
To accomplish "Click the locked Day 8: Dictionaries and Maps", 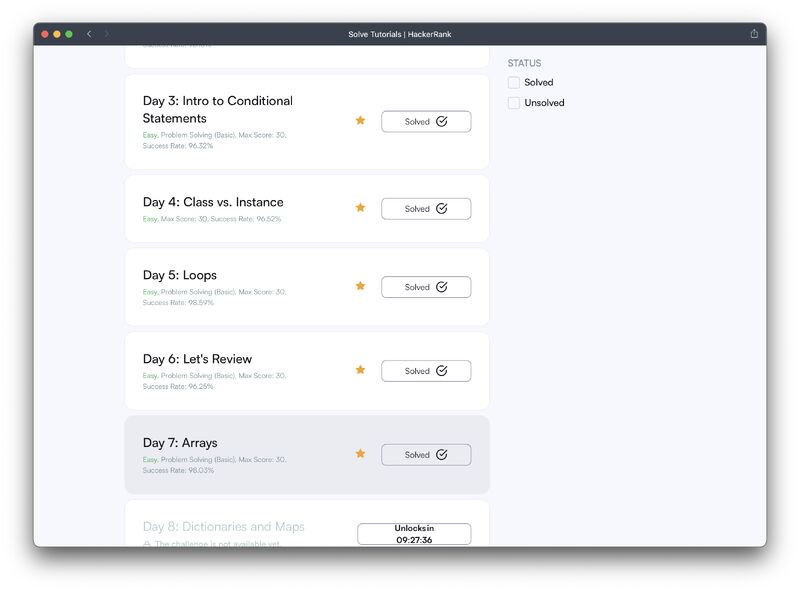I will 223,527.
